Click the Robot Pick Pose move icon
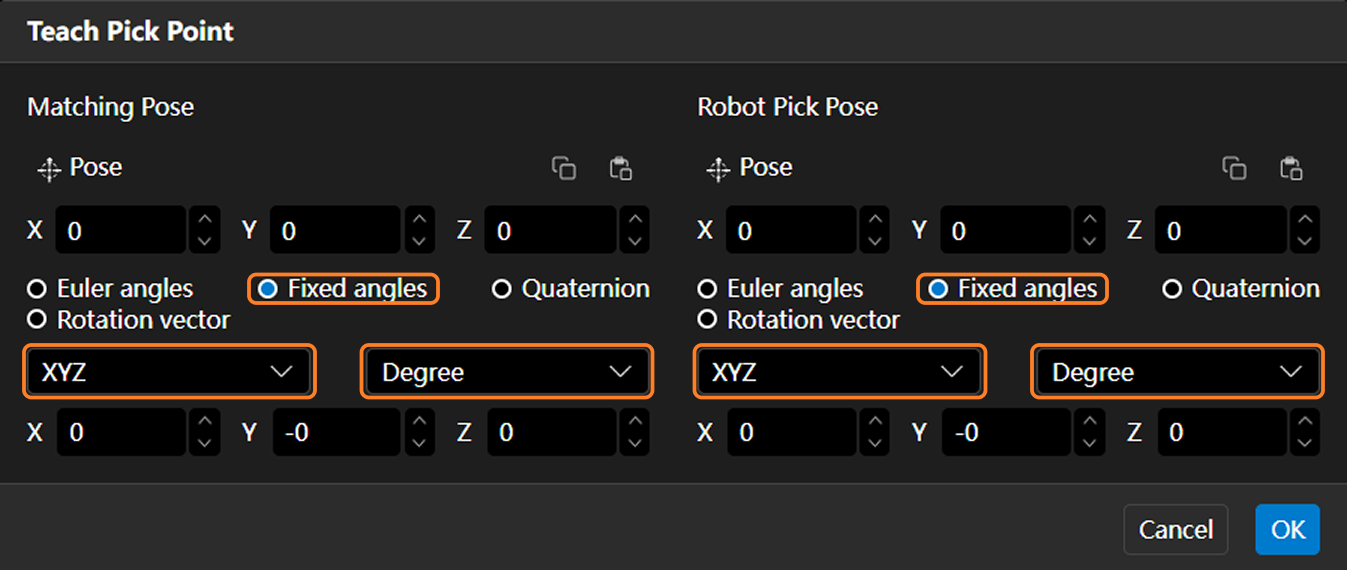 718,169
